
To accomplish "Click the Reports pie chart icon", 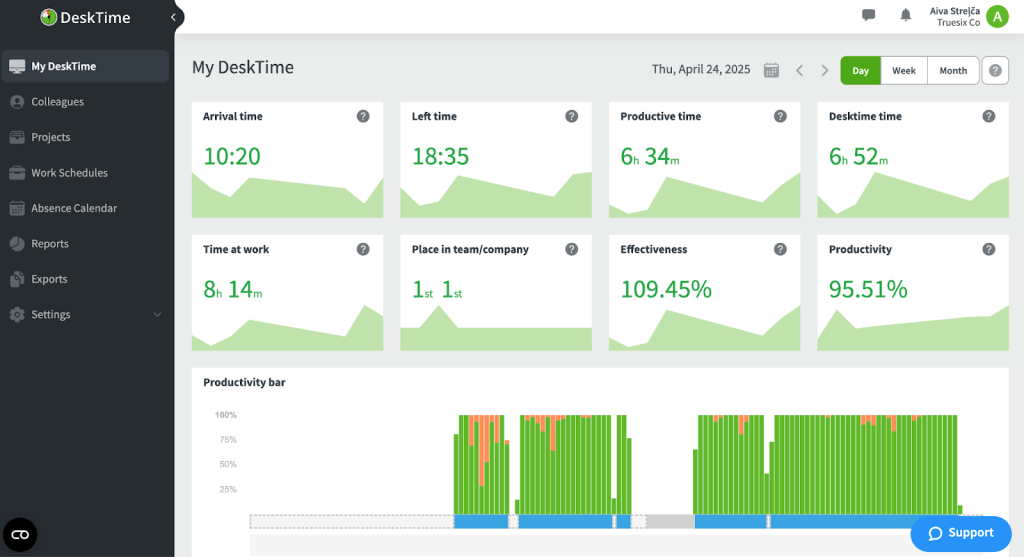I will 17,244.
